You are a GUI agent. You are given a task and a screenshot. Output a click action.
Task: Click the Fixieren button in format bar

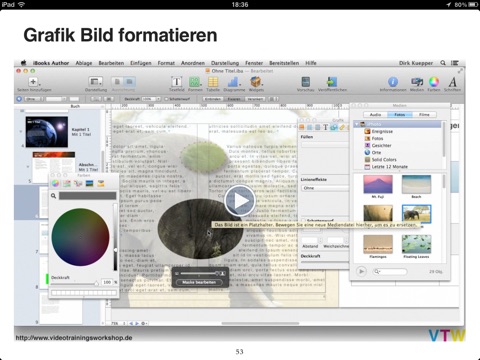tap(234, 99)
